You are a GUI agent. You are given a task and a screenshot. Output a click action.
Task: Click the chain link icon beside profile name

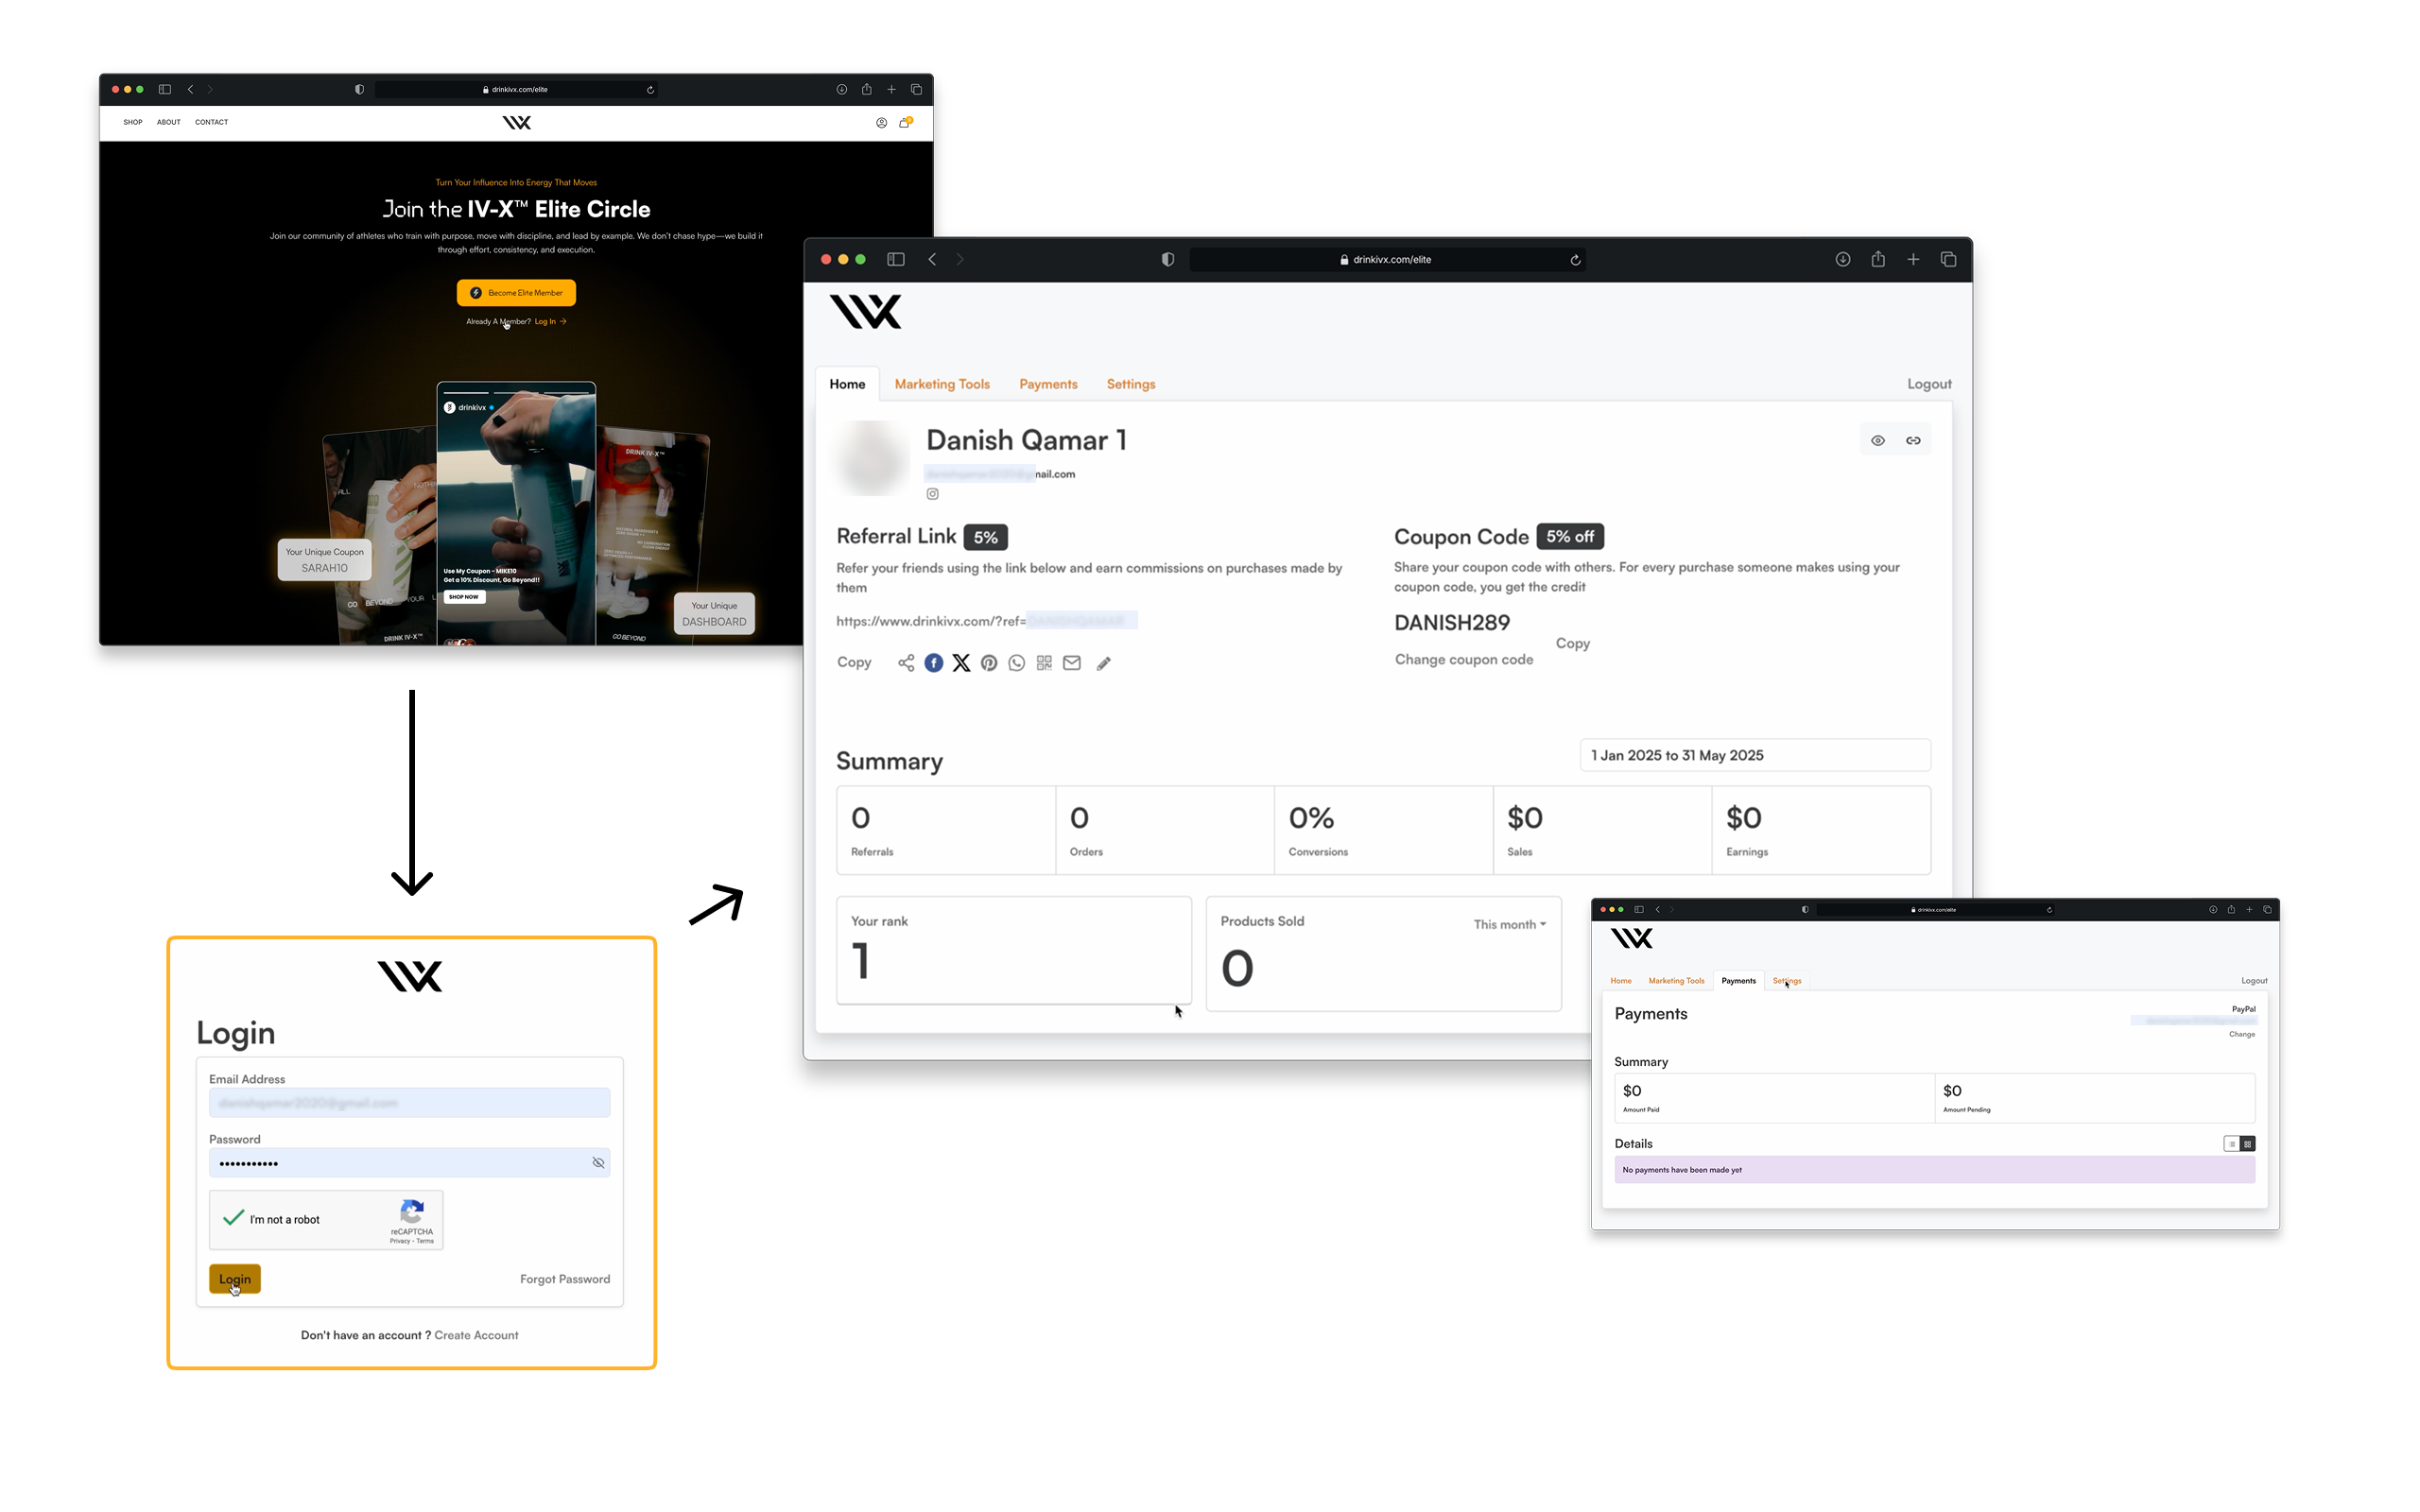1913,440
